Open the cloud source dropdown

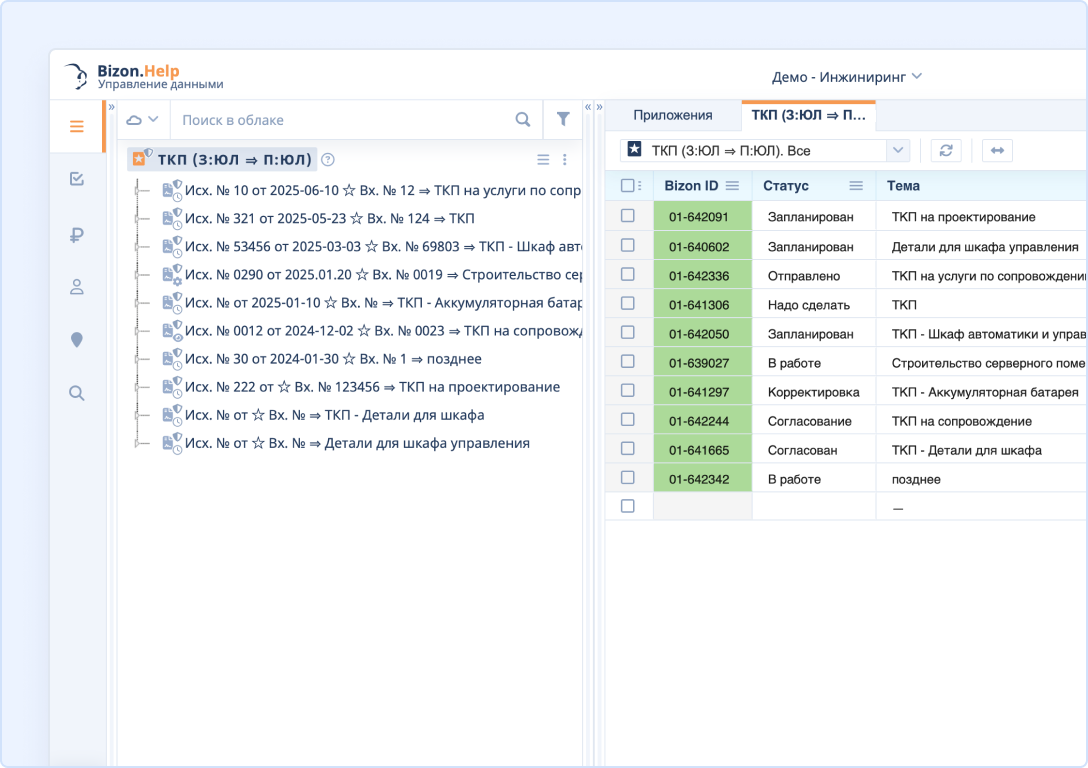click(143, 119)
